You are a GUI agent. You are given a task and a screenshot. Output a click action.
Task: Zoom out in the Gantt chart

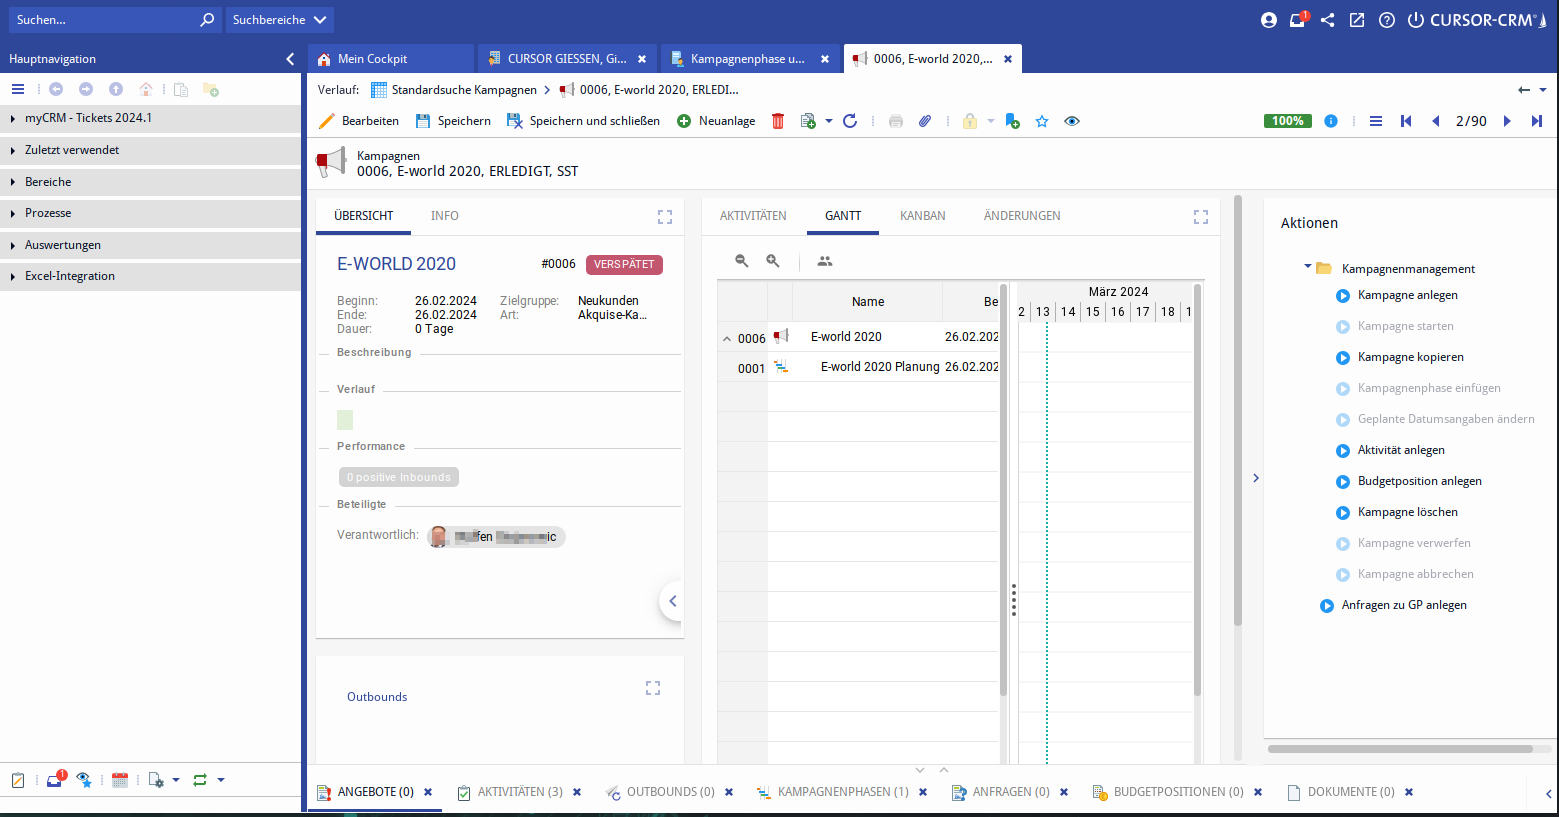click(x=742, y=261)
